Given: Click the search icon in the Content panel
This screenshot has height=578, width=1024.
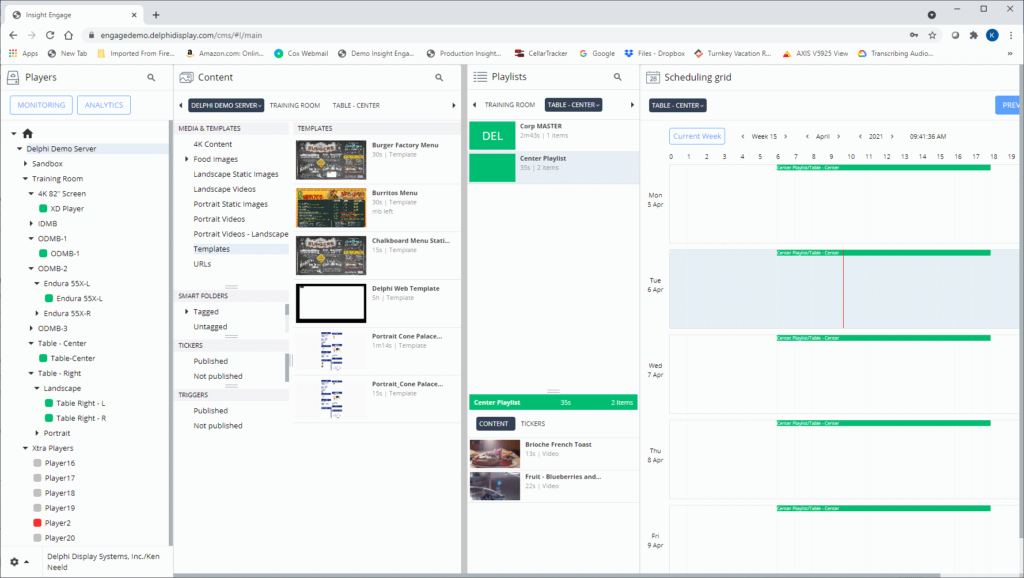Looking at the screenshot, I should point(439,78).
